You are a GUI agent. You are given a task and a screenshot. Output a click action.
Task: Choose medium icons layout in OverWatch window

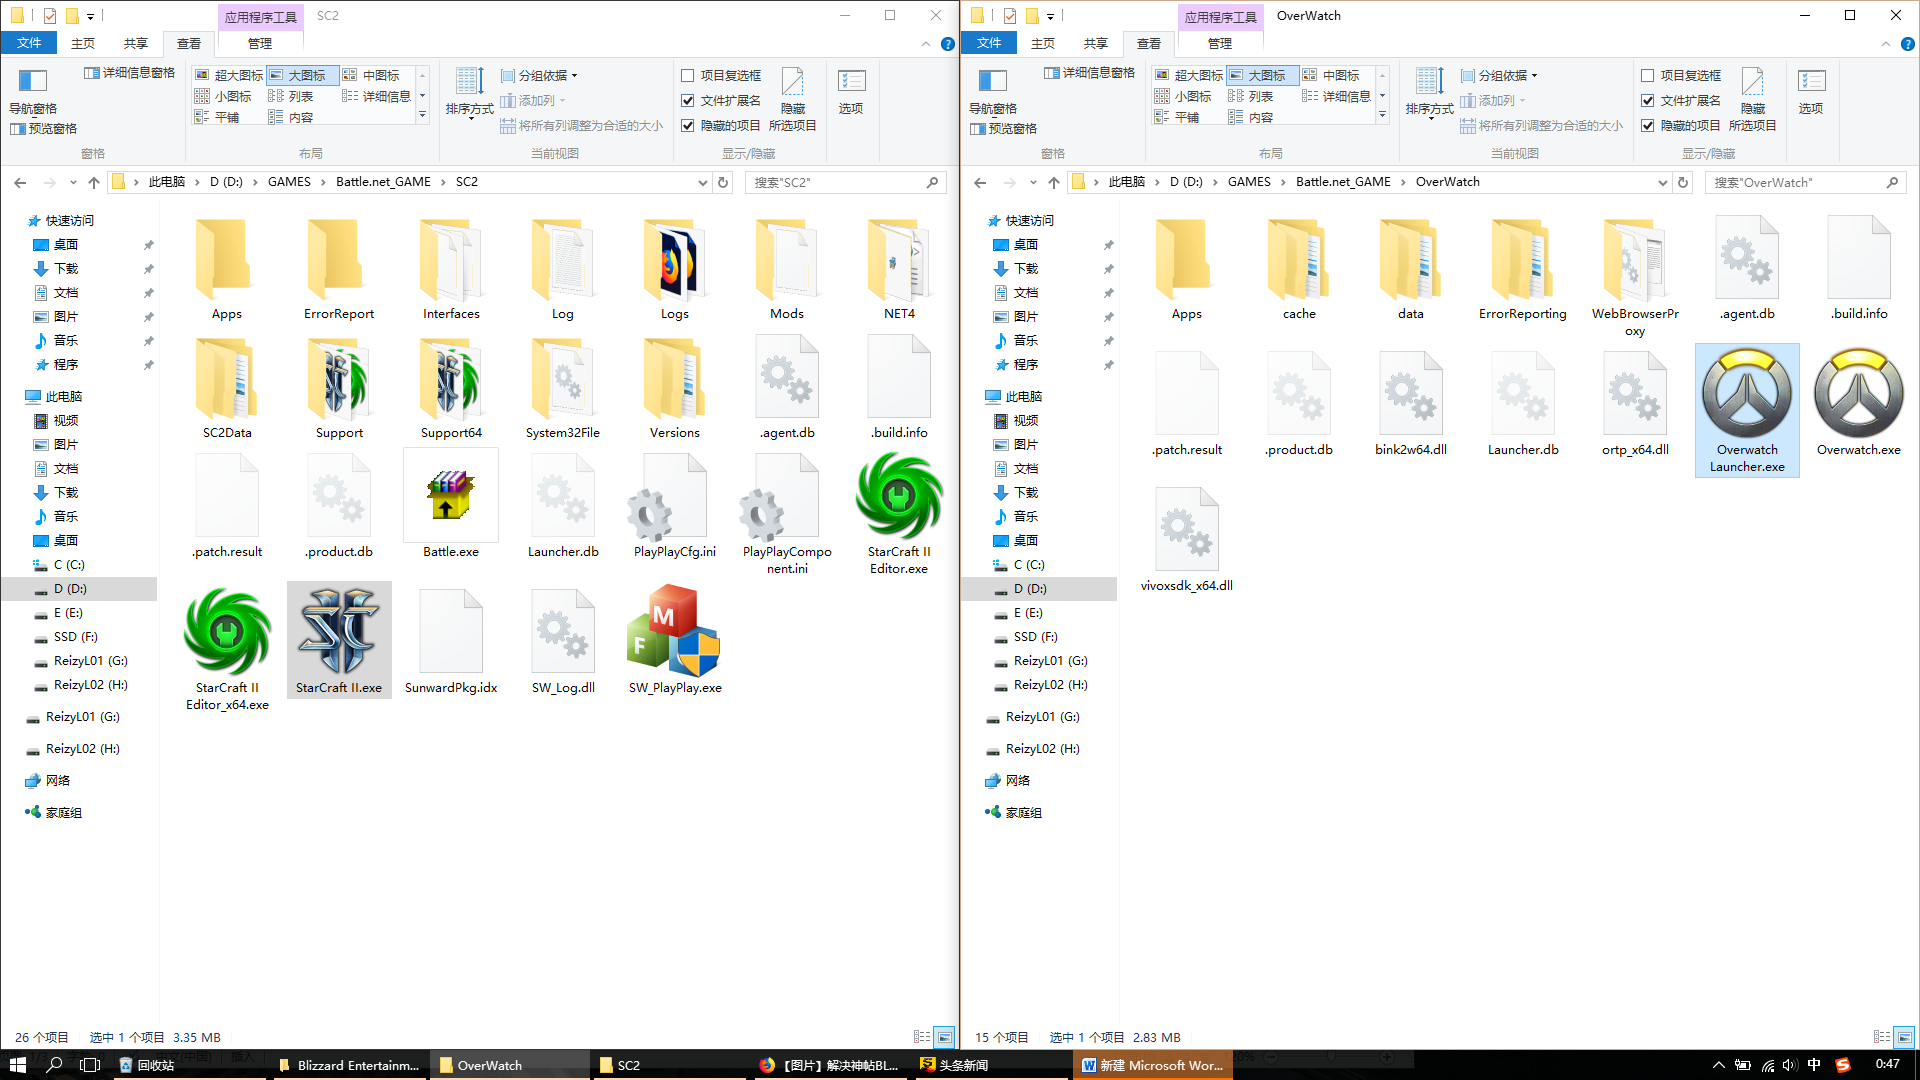coord(1331,75)
